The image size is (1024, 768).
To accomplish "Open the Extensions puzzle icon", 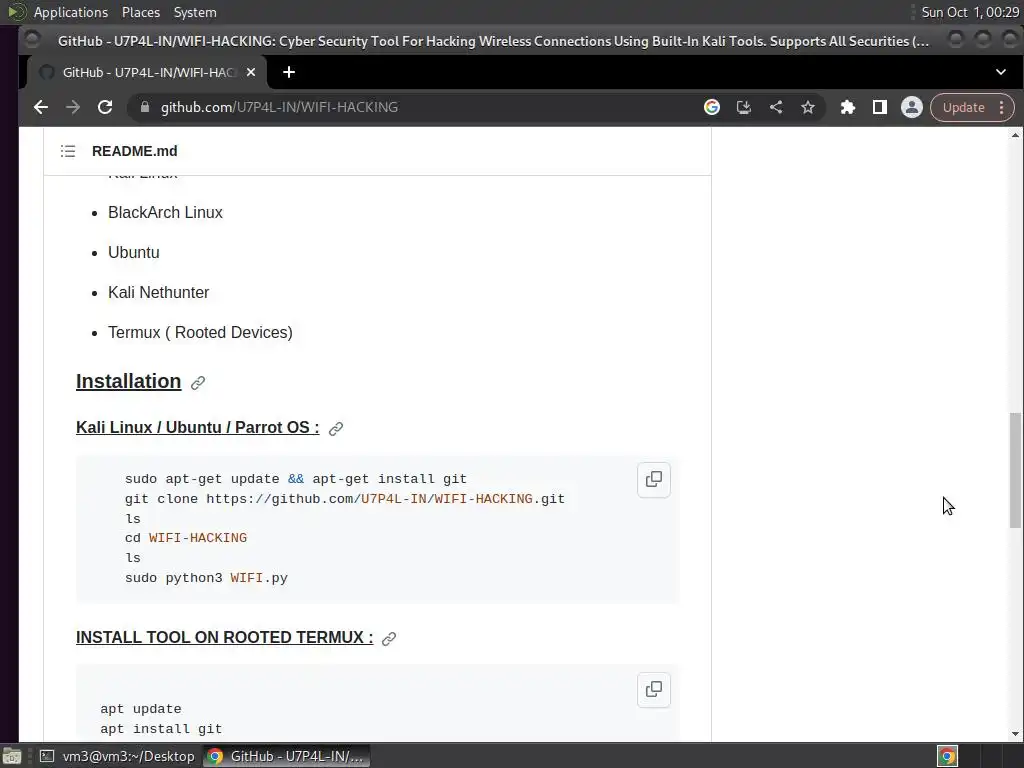I will coord(848,107).
